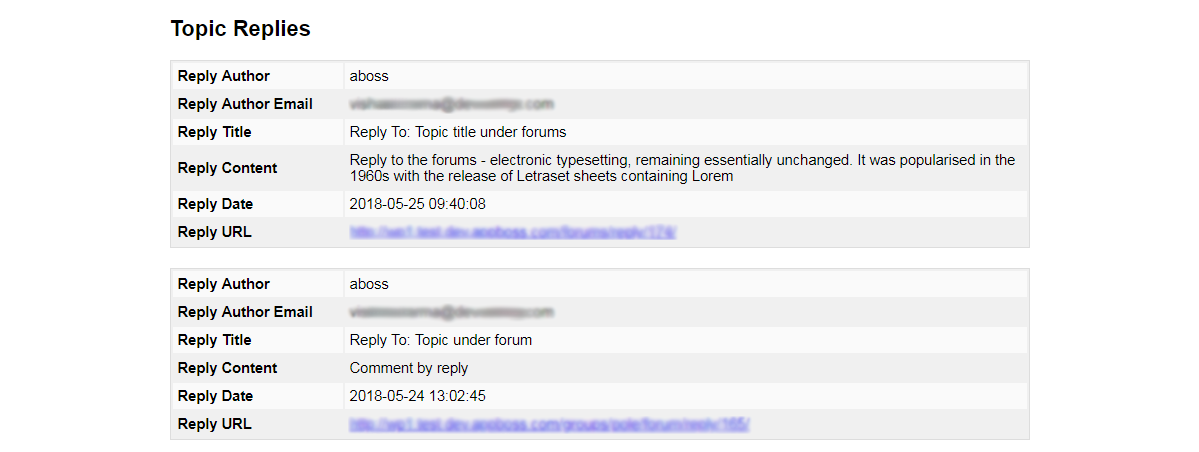Click author name "aboss" in first reply
The height and width of the screenshot is (452, 1199).
(x=369, y=76)
